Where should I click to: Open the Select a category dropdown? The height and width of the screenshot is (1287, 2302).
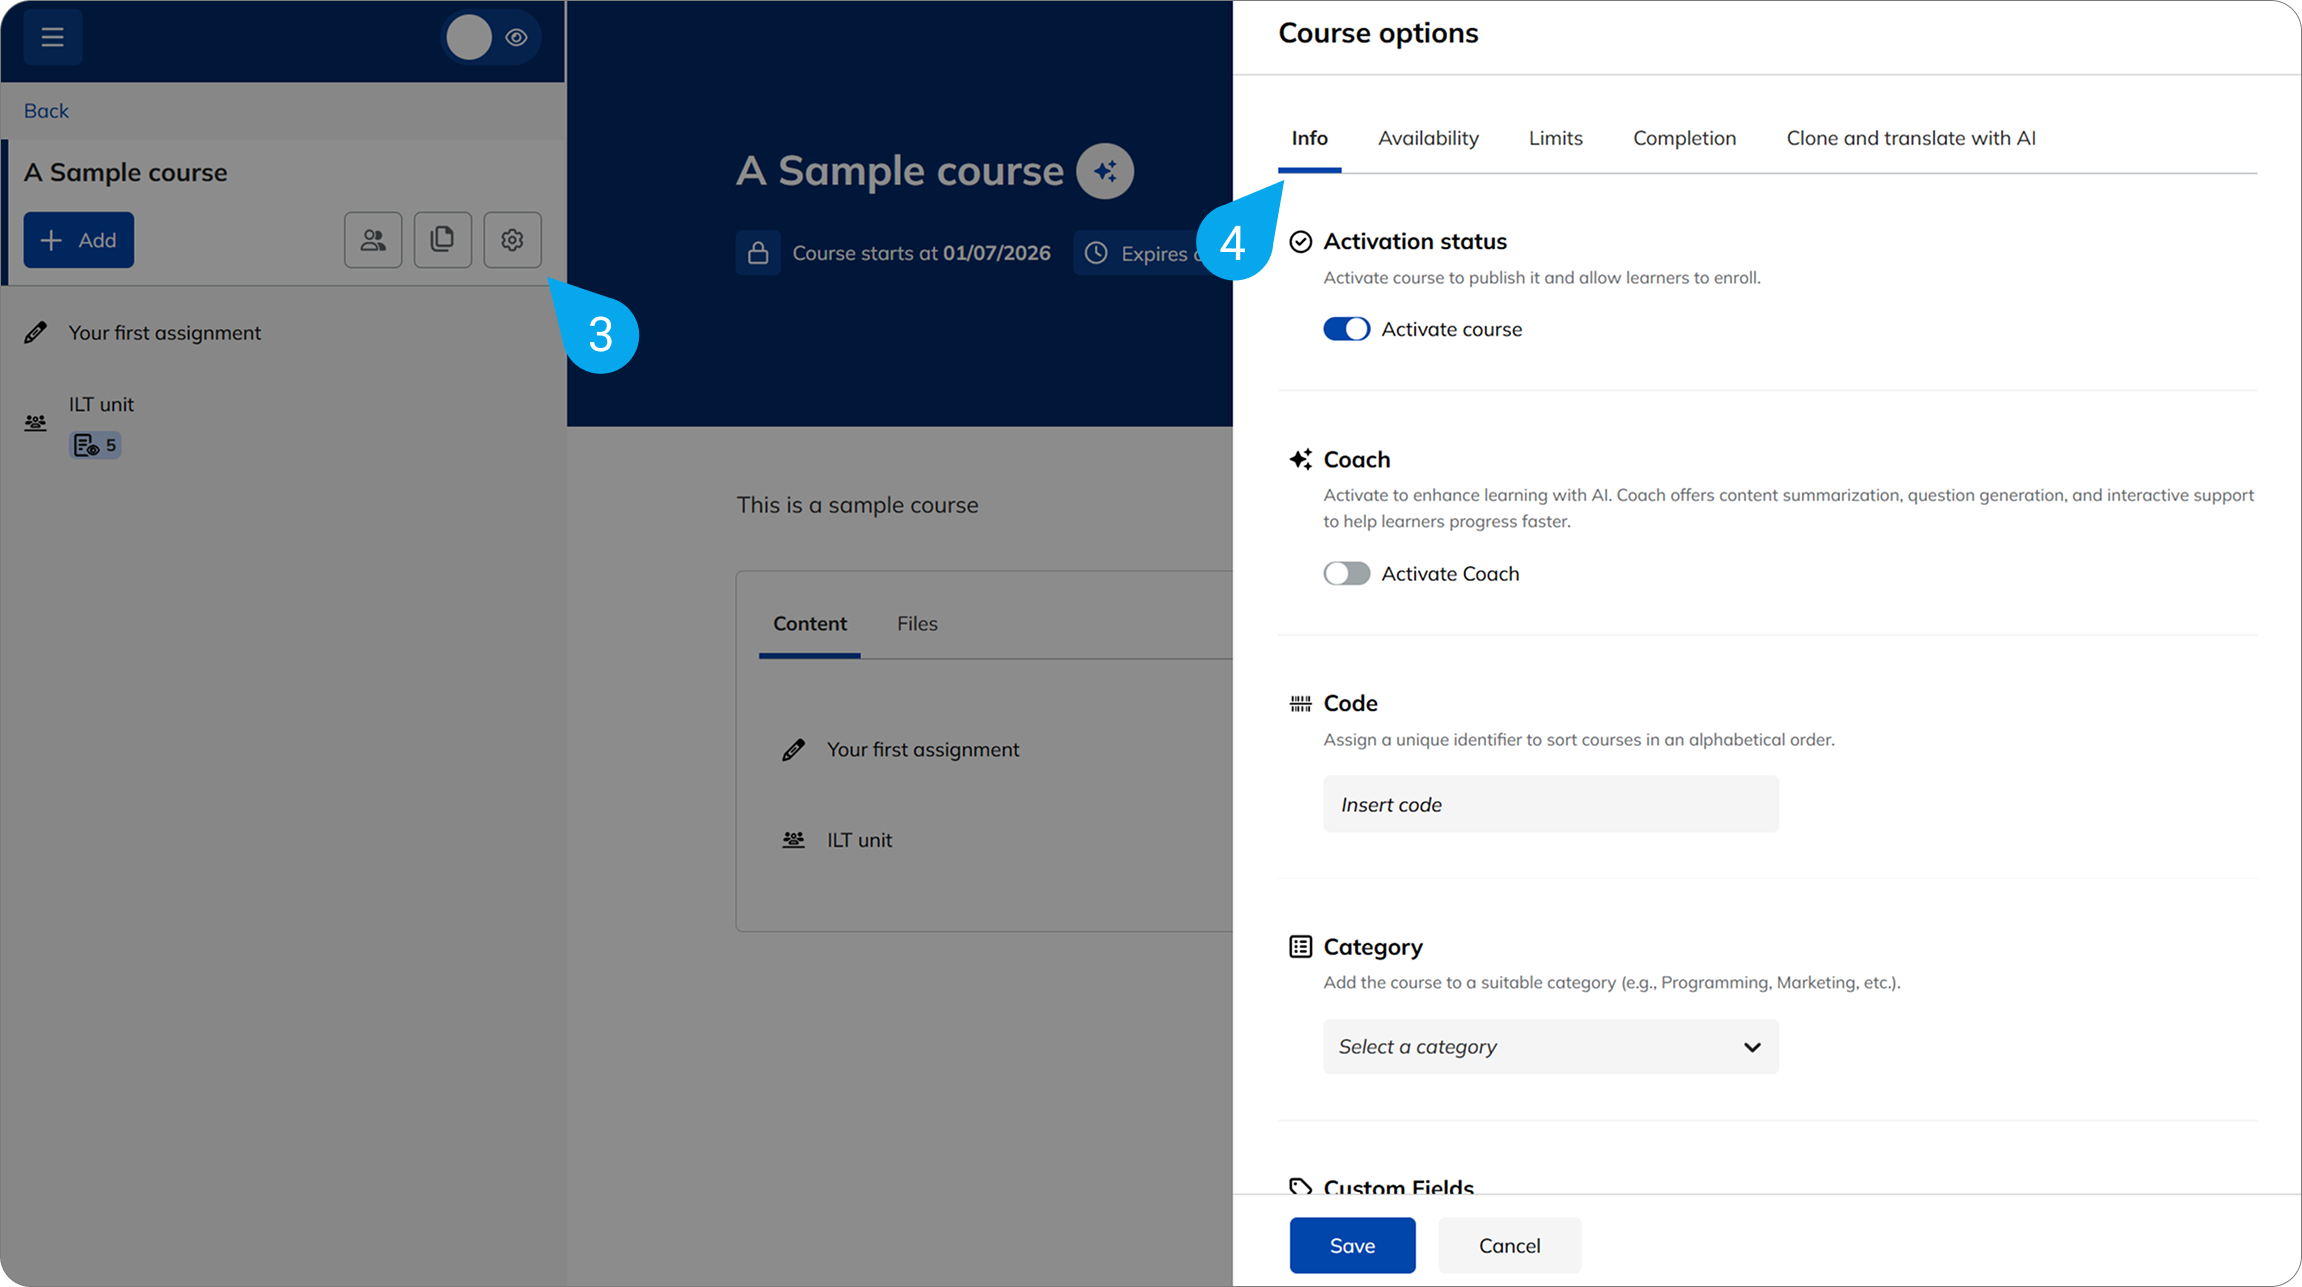tap(1549, 1047)
